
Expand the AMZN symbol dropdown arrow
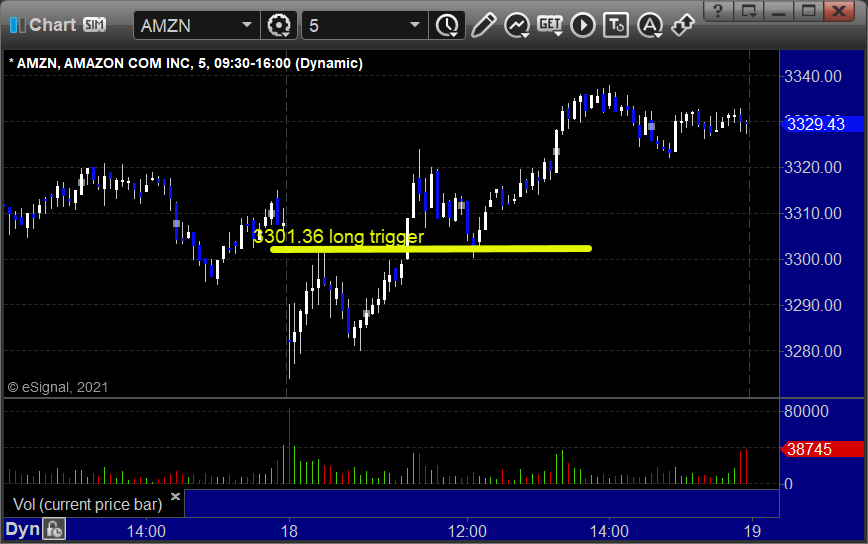(247, 25)
